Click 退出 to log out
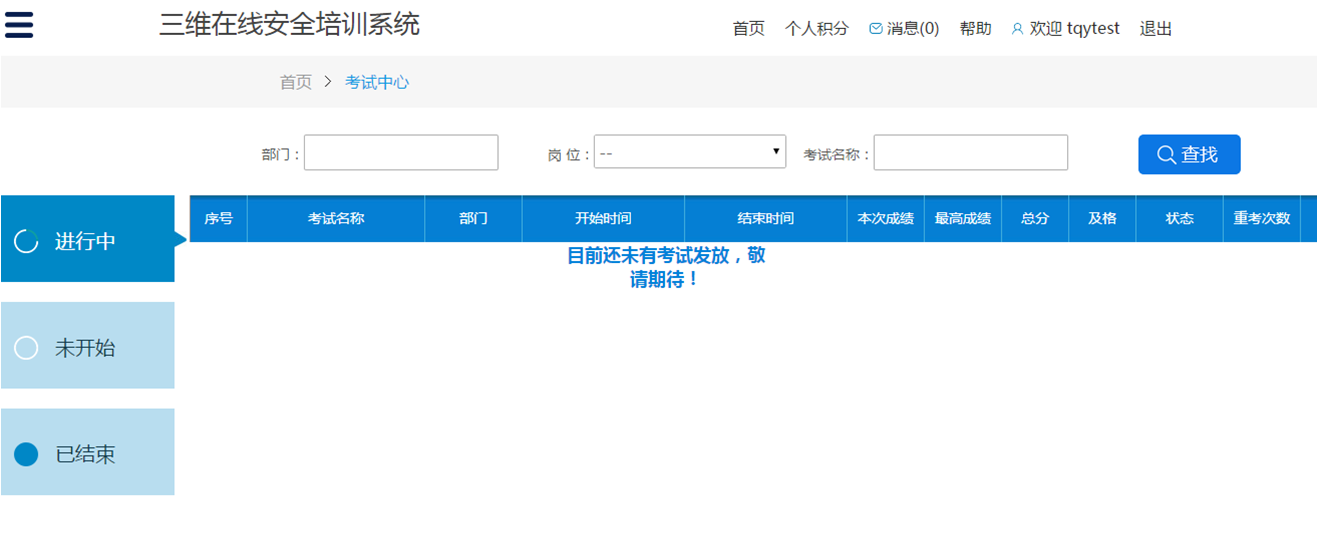Image resolution: width=1318 pixels, height=553 pixels. point(1155,29)
